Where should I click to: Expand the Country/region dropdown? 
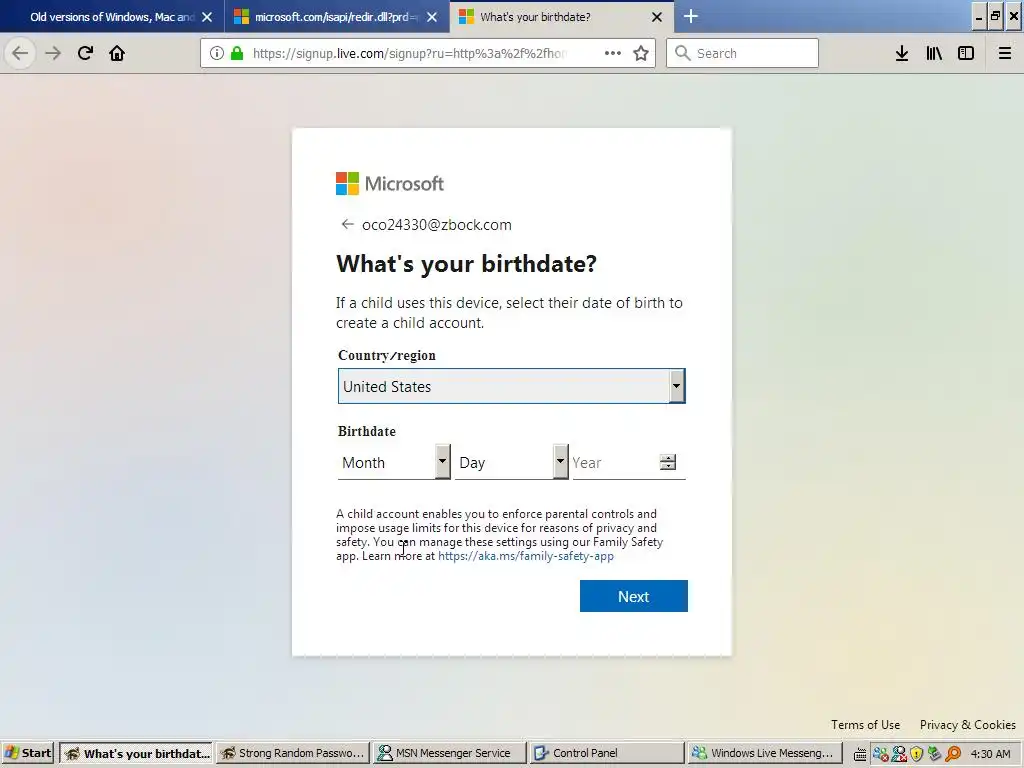tap(511, 386)
